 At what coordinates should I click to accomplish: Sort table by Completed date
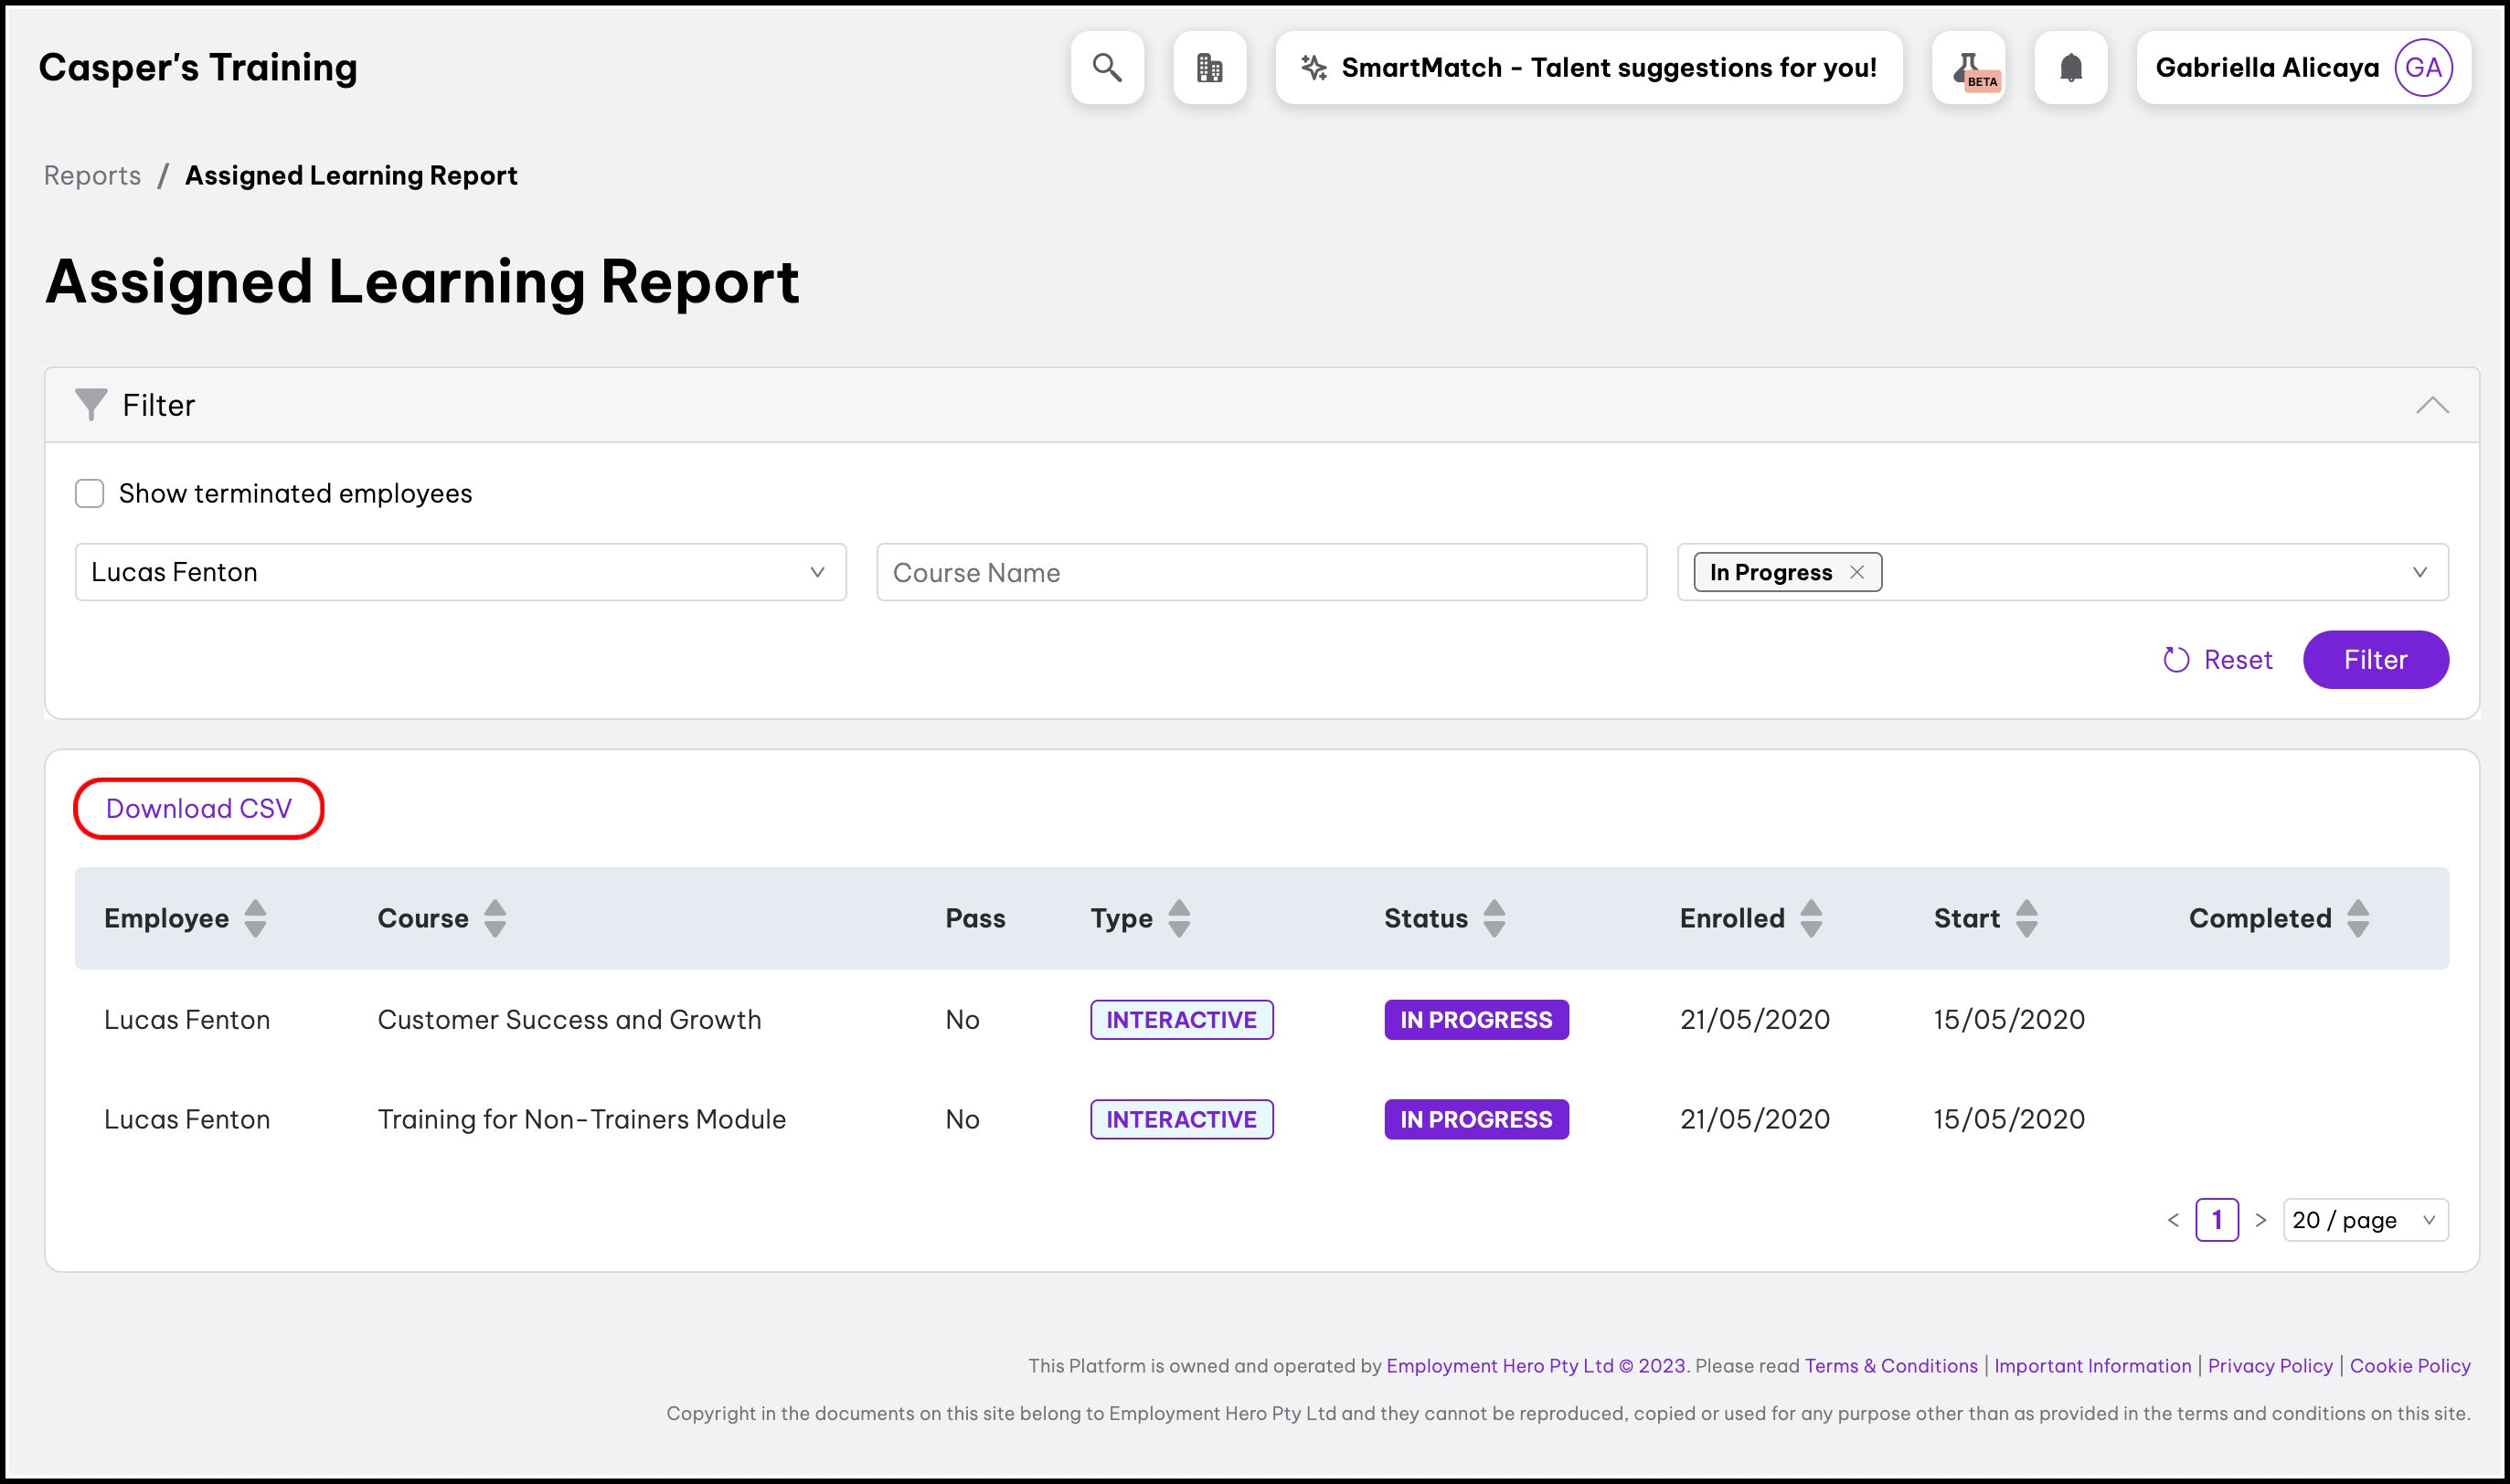[x=2357, y=918]
